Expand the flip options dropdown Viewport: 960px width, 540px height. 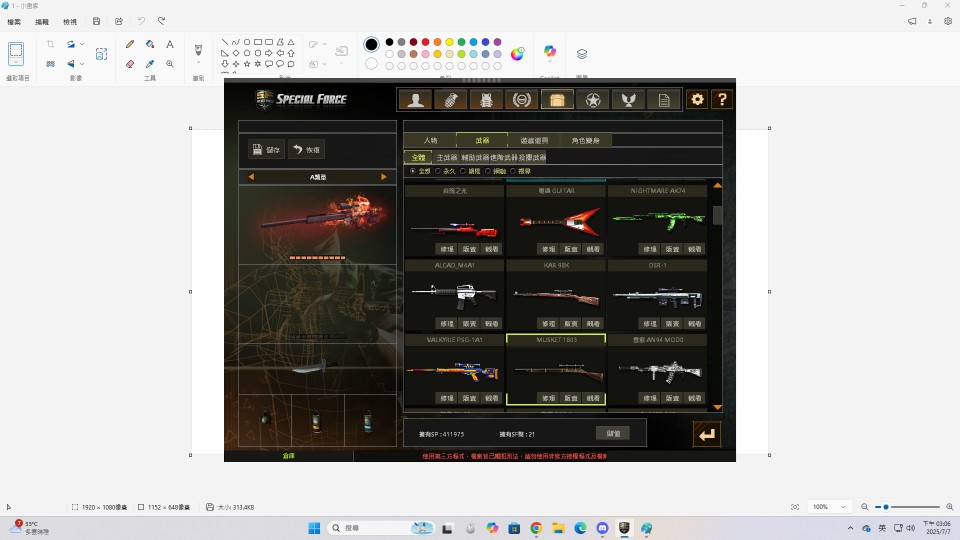[82, 64]
